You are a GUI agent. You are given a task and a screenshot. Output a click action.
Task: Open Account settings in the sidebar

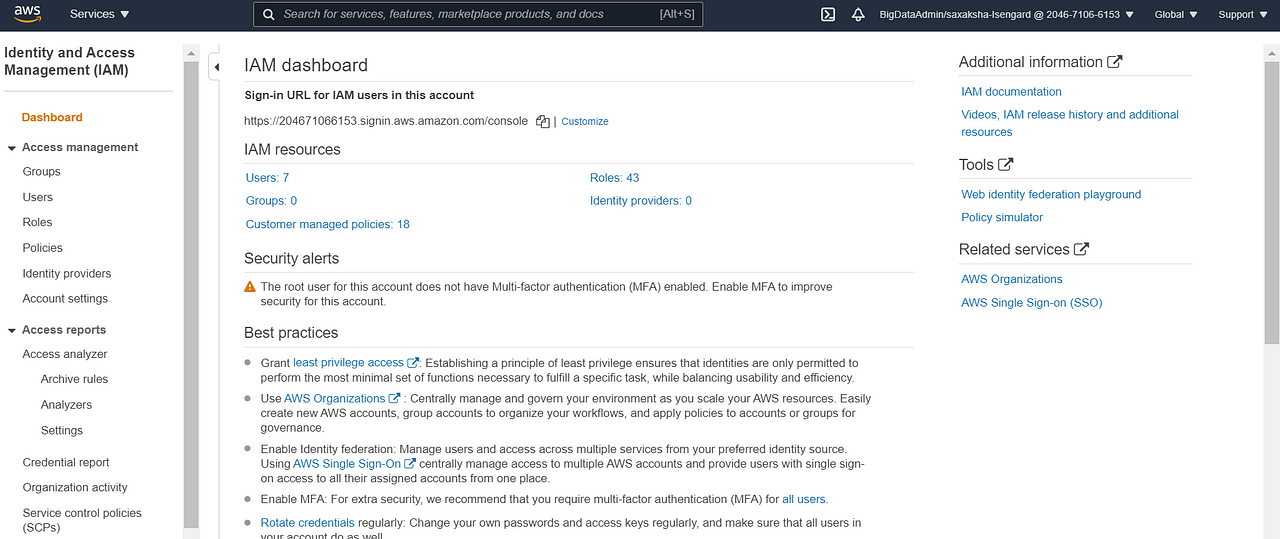(65, 298)
